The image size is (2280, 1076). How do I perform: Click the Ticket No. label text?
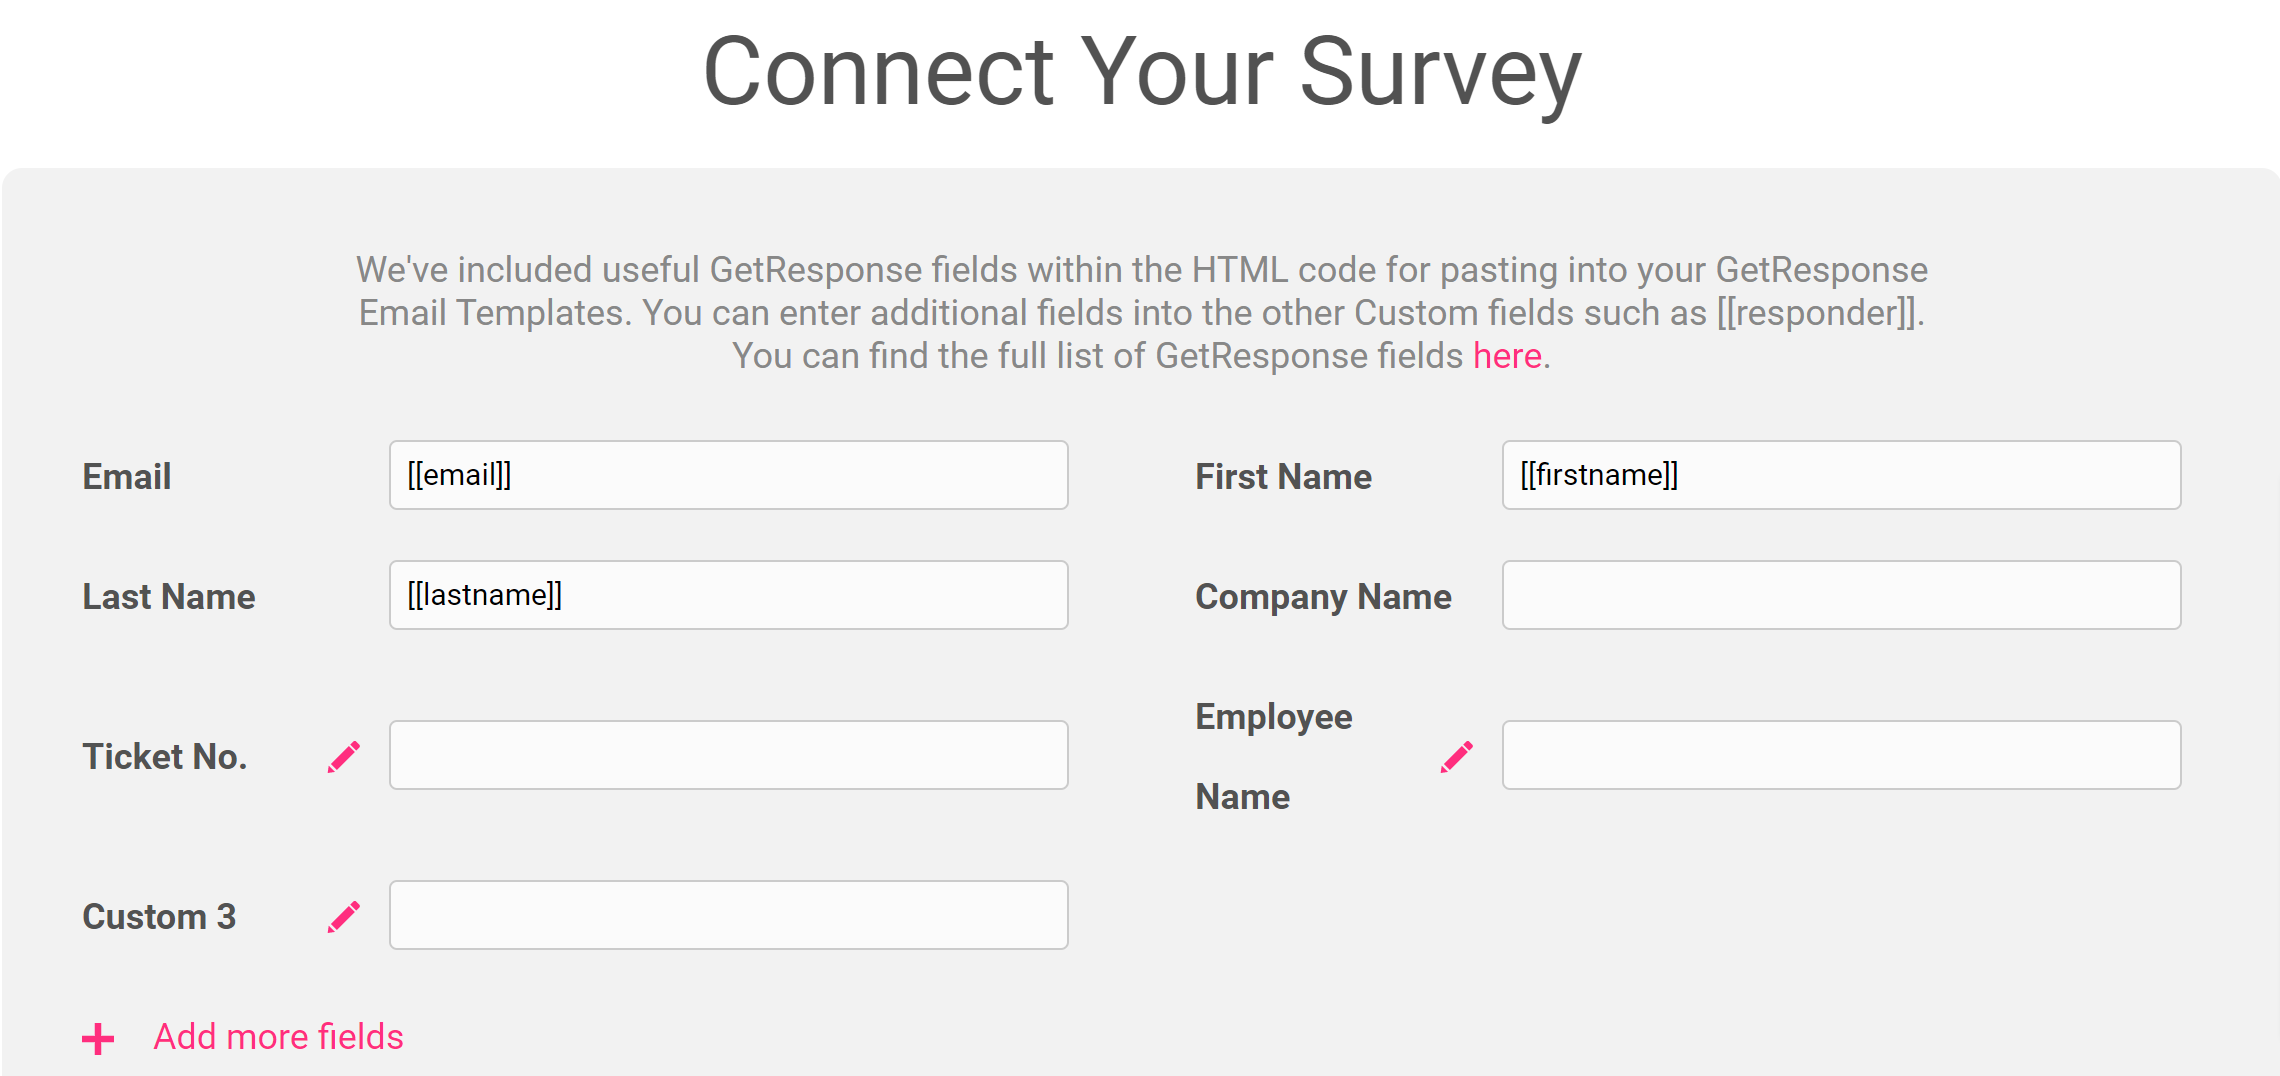point(165,757)
